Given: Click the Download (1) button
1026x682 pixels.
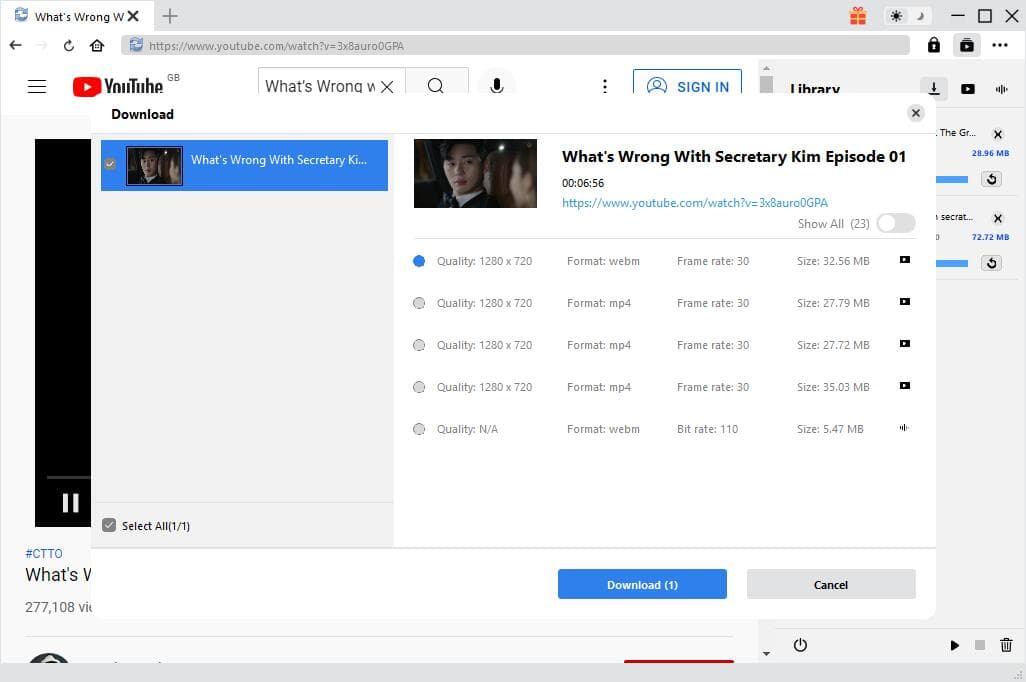Looking at the screenshot, I should (642, 584).
